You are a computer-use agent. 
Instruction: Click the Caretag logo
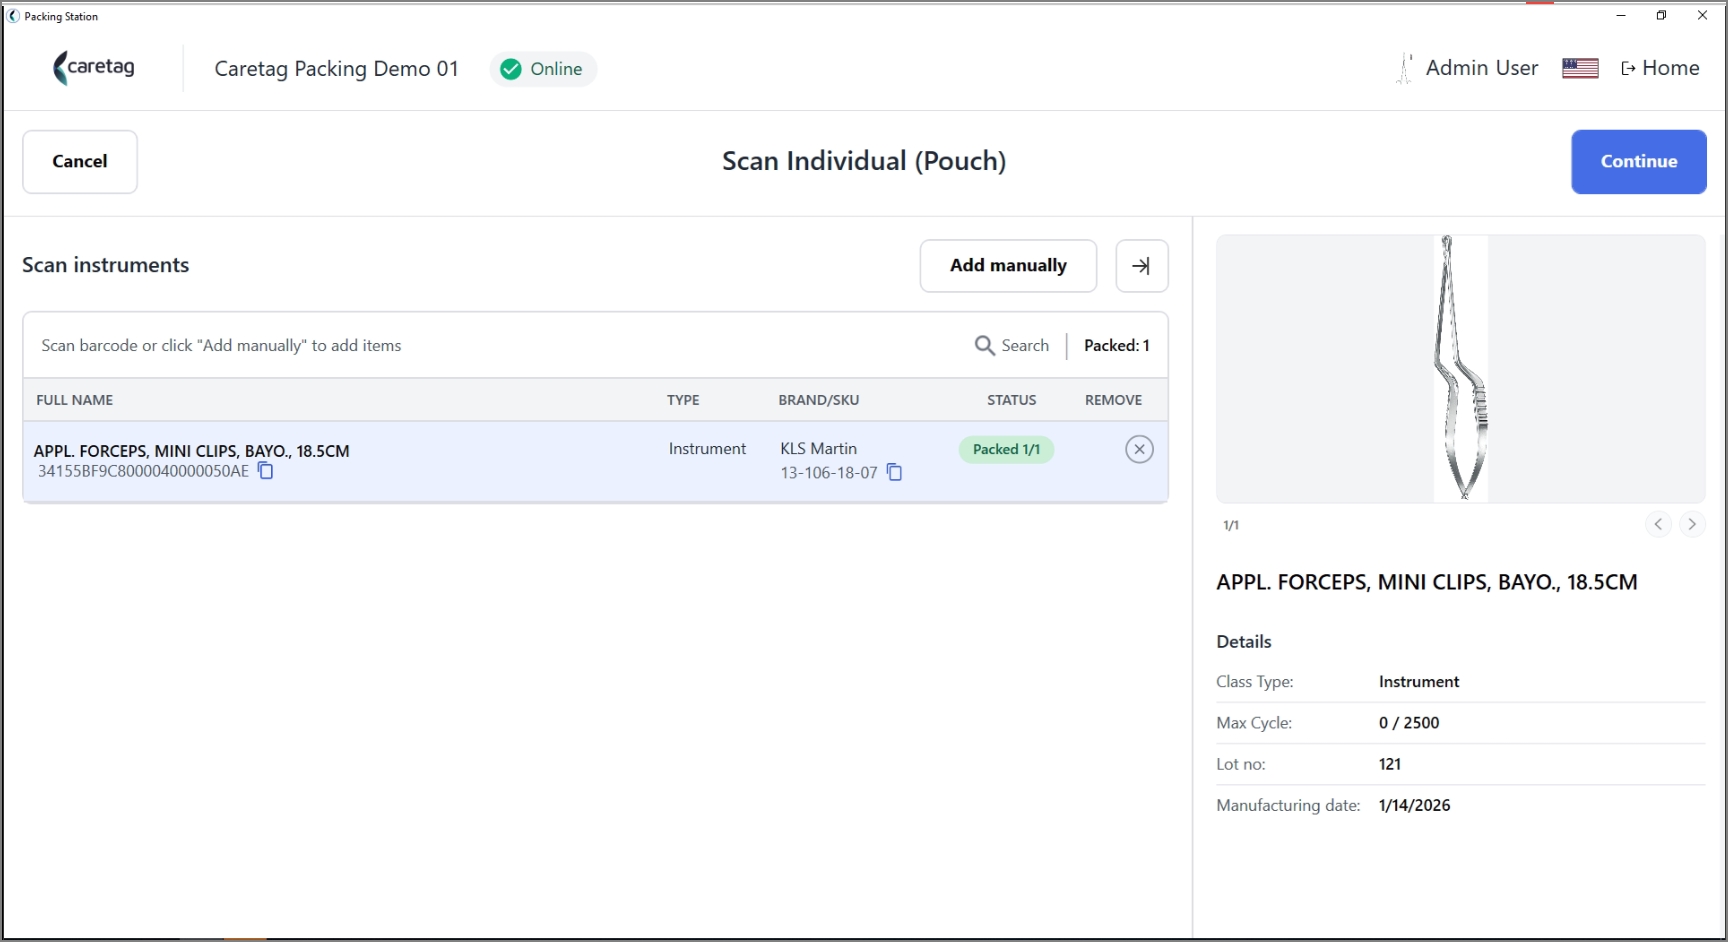pos(93,68)
